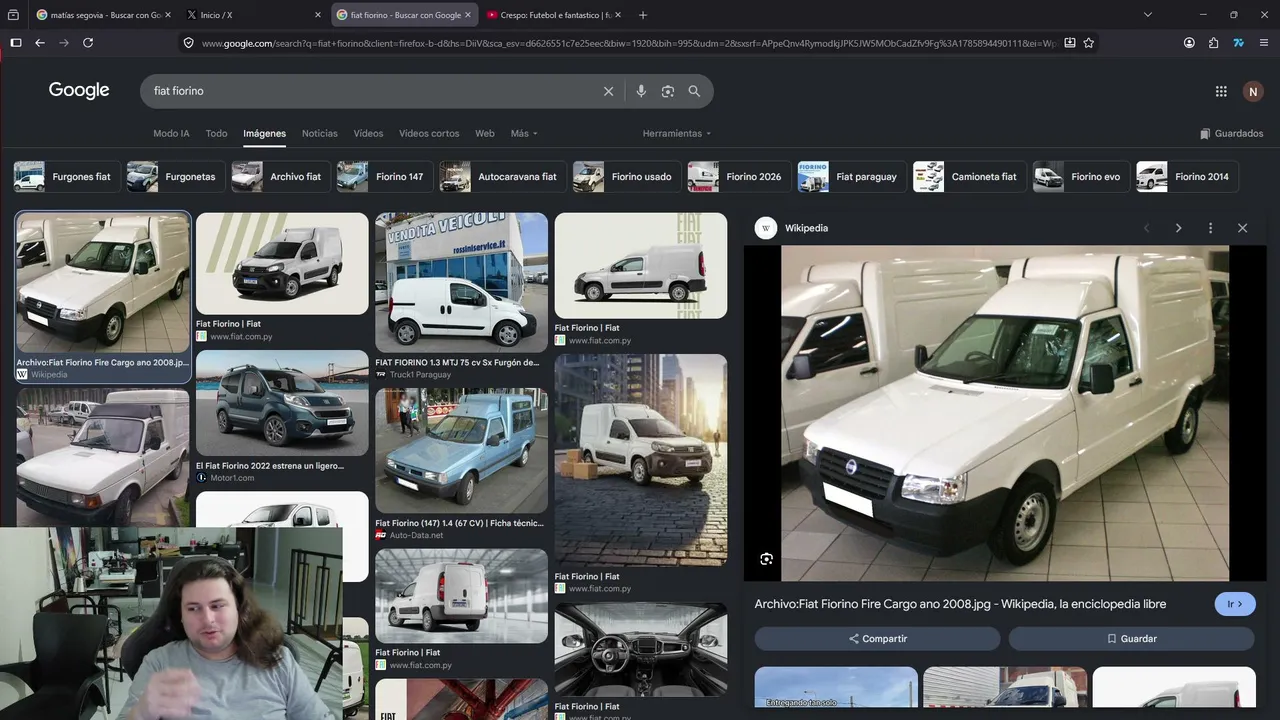The image size is (1280, 720).
Task: Open the Noticias results tab
Action: coord(320,133)
